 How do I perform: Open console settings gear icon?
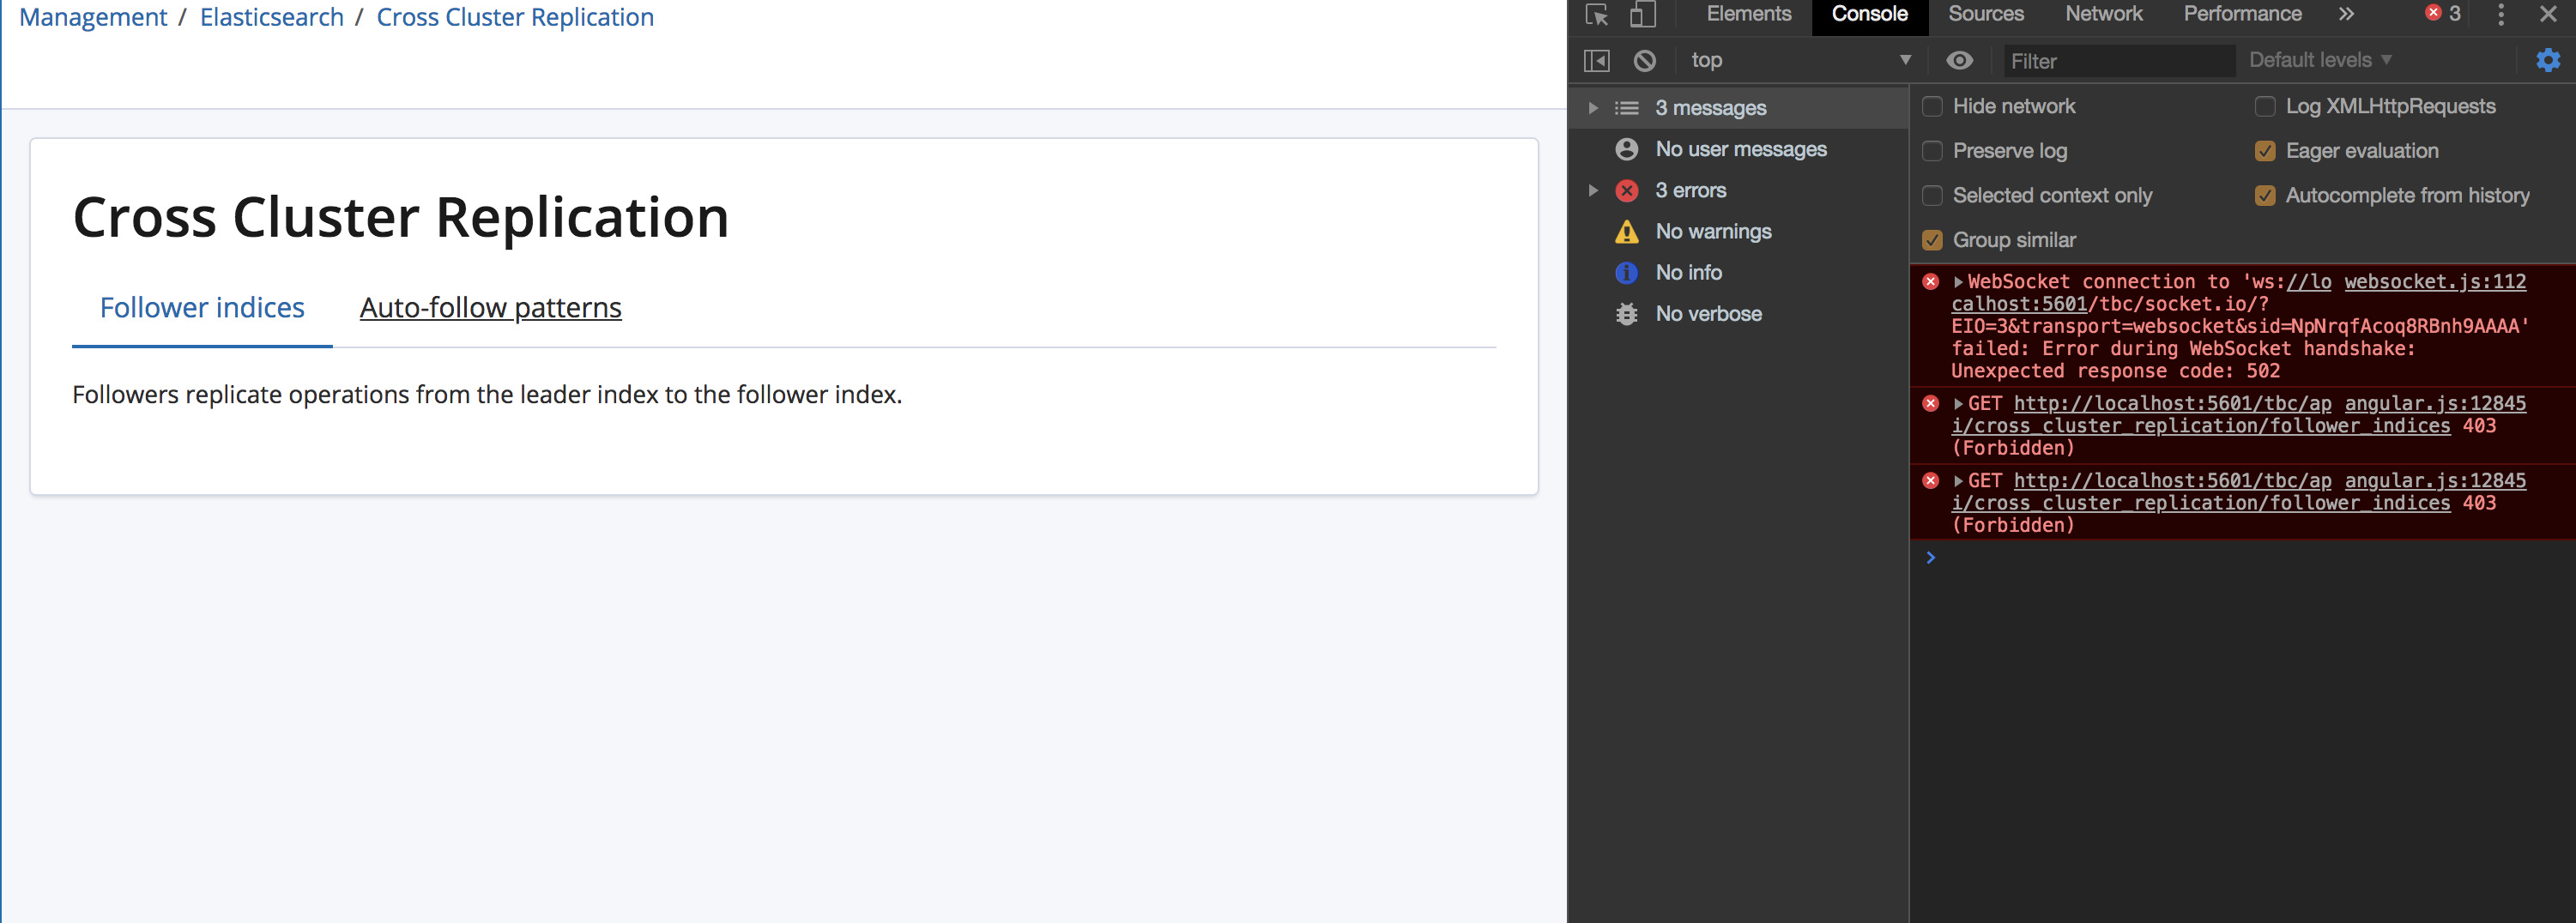coord(2549,60)
